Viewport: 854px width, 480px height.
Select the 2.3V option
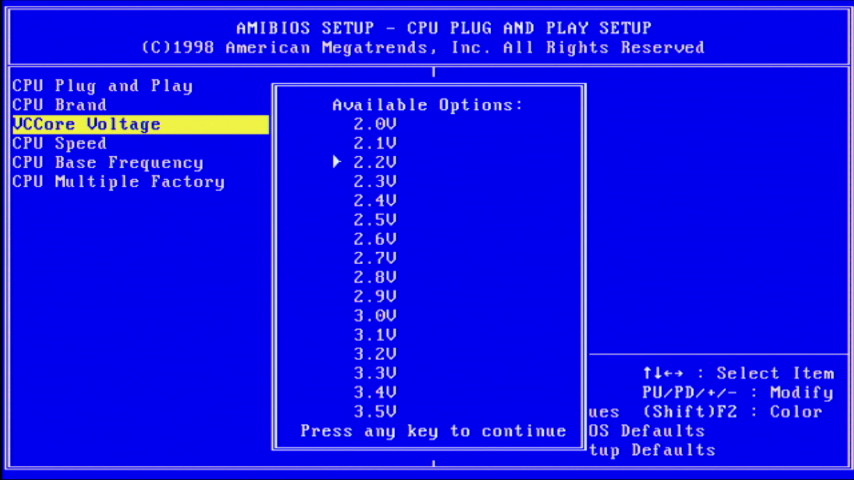(x=375, y=181)
